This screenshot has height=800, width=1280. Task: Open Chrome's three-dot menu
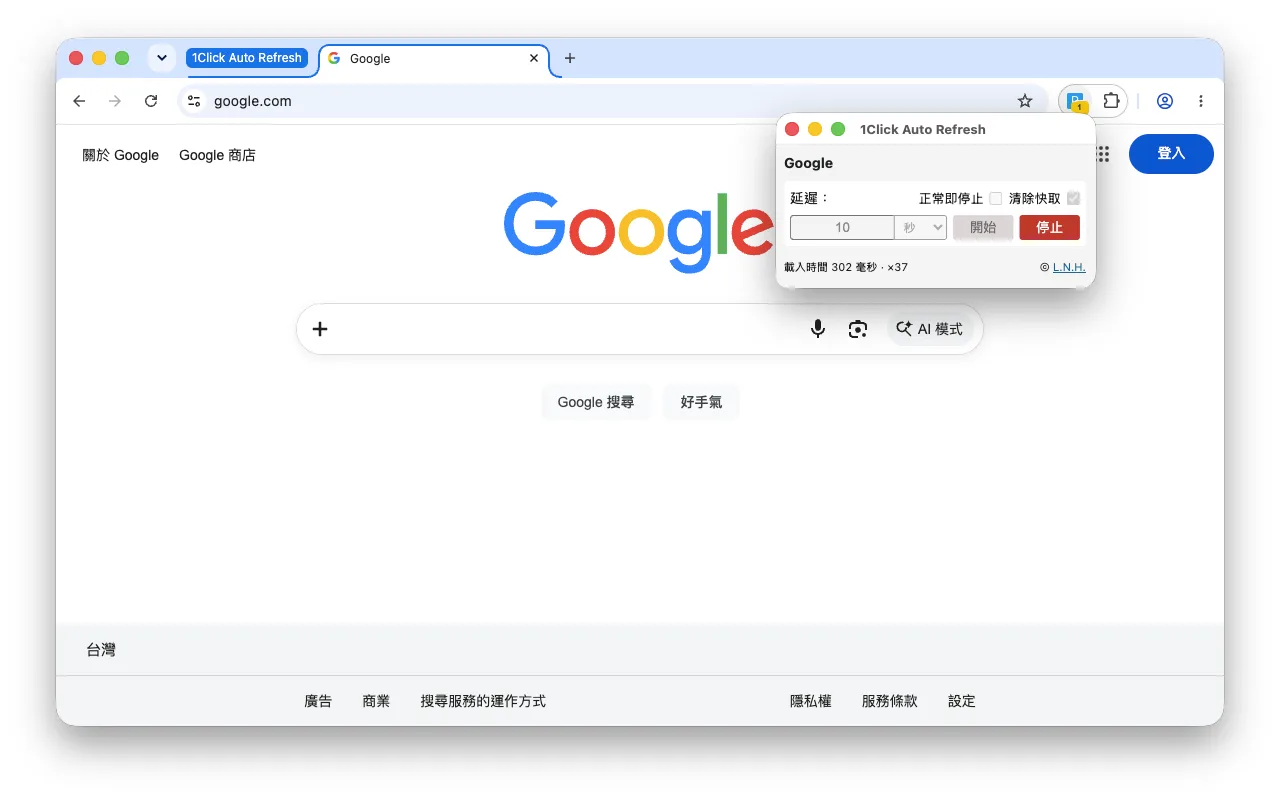[1201, 101]
